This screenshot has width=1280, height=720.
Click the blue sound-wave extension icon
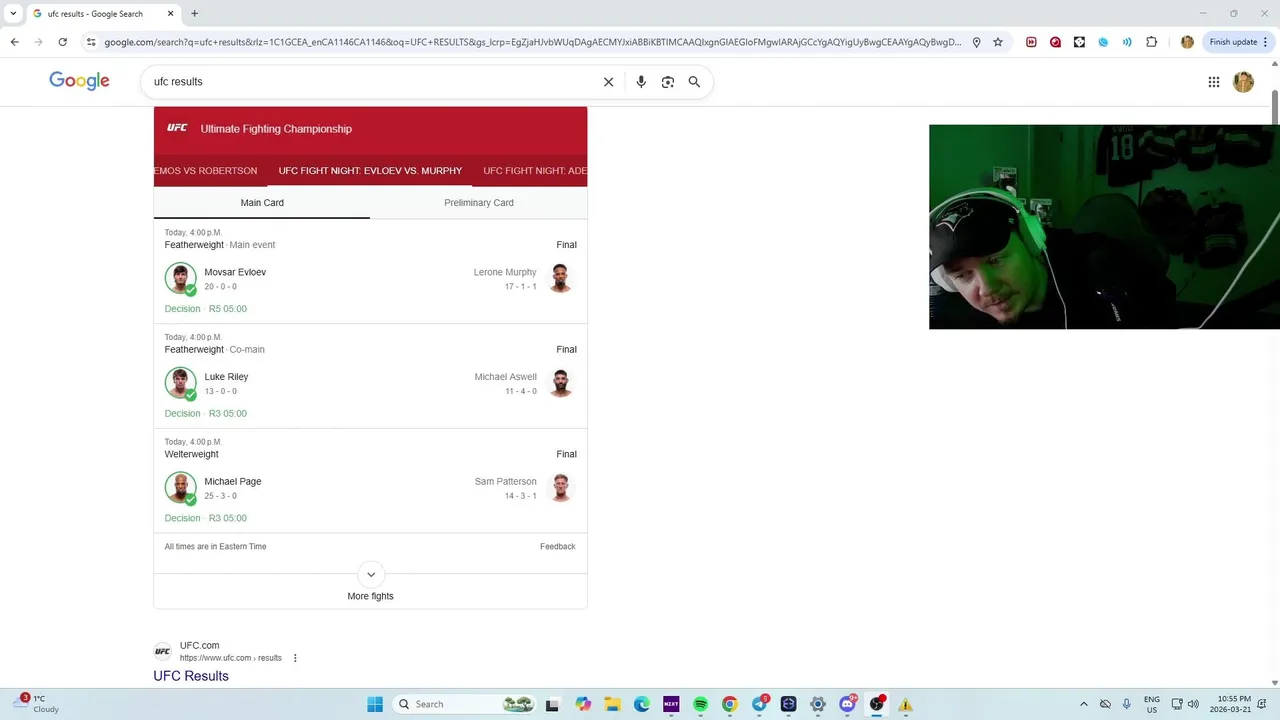[1127, 42]
